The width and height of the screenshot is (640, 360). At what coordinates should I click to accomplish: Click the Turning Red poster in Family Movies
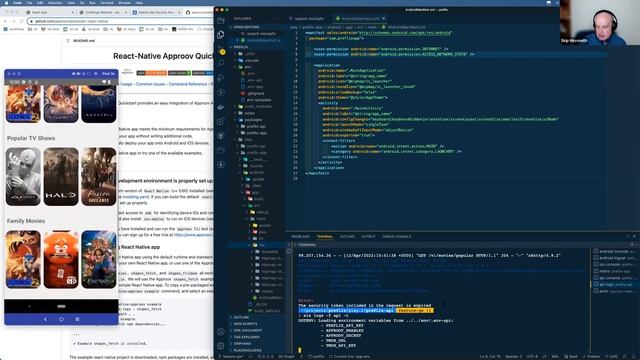61,259
